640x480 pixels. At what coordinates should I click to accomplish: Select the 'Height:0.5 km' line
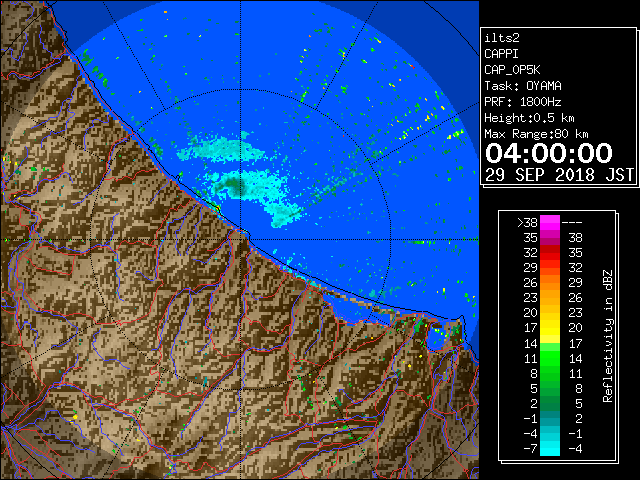pyautogui.click(x=529, y=118)
